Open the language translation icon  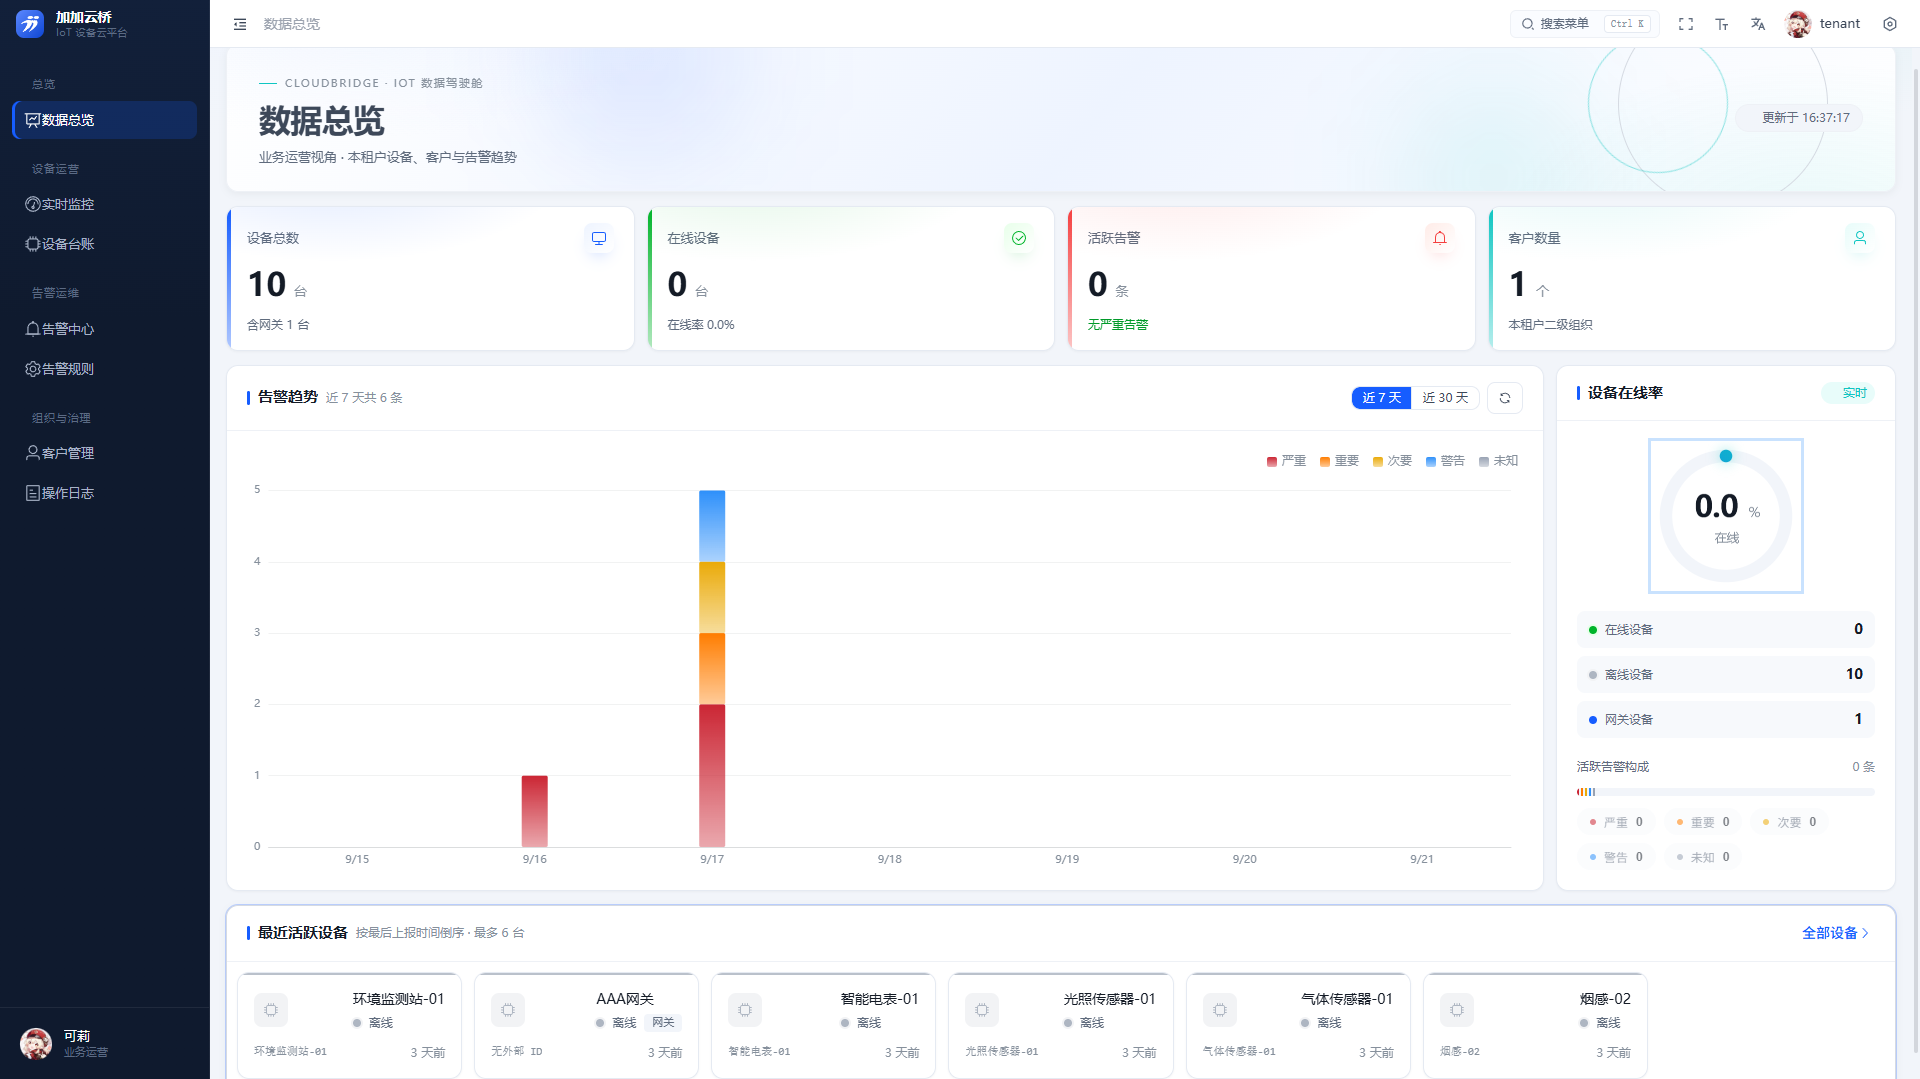click(x=1758, y=24)
